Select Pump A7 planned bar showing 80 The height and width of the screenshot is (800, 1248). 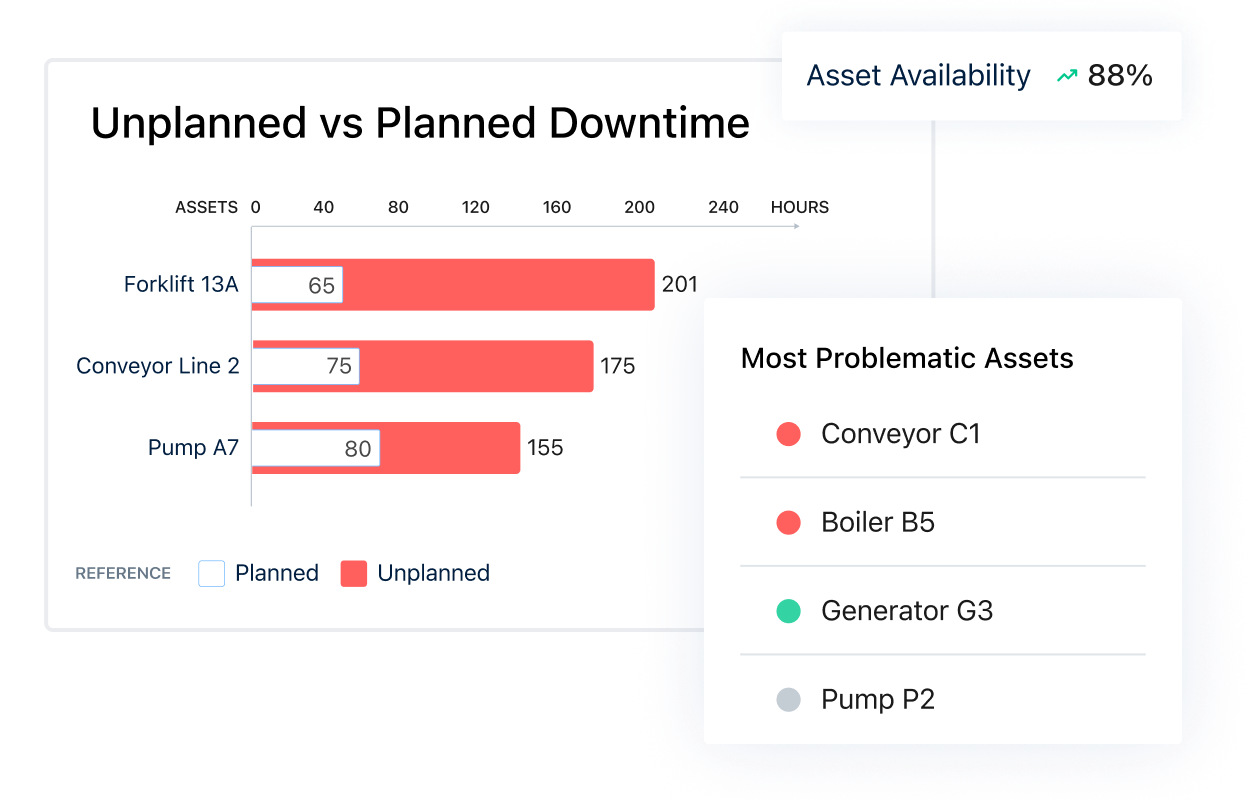tap(316, 449)
